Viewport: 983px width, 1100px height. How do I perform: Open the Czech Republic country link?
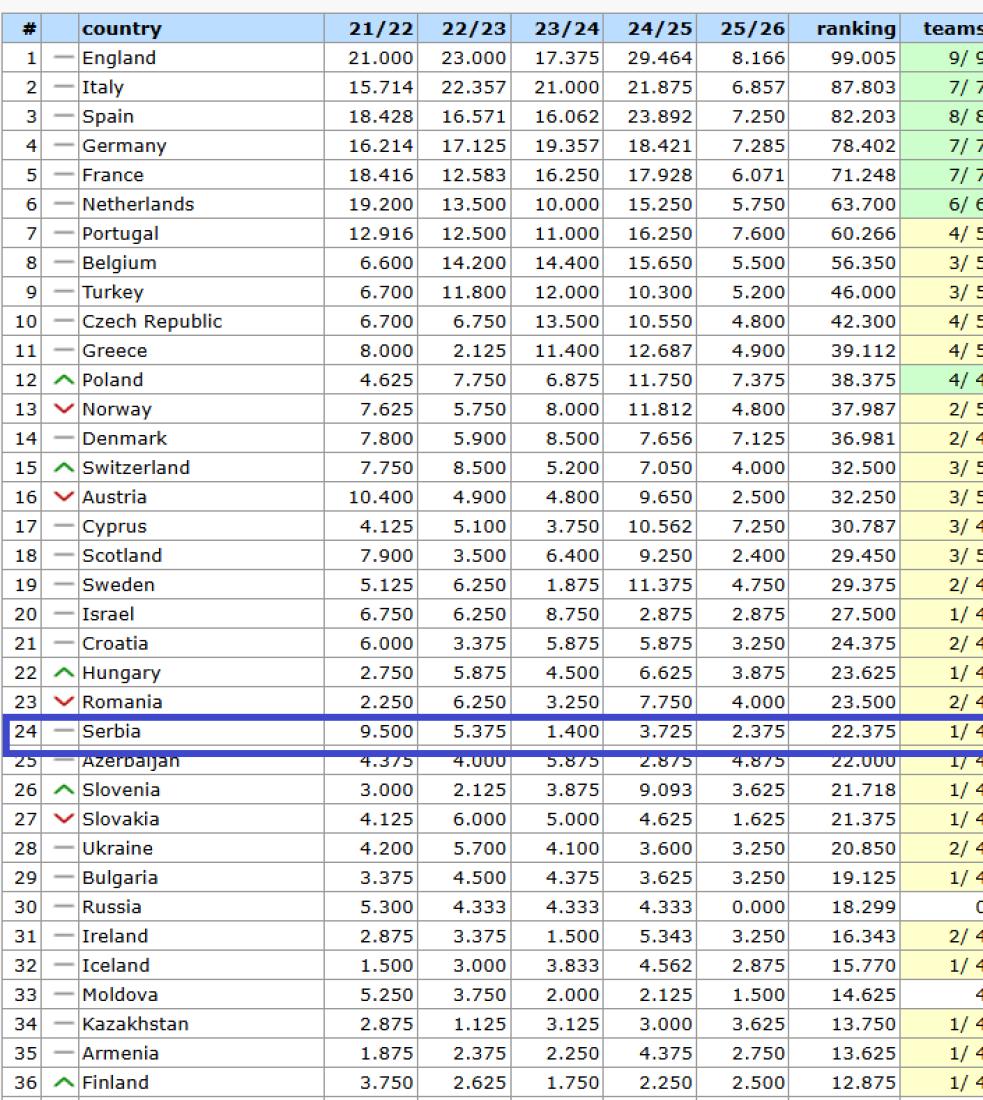[x=152, y=321]
